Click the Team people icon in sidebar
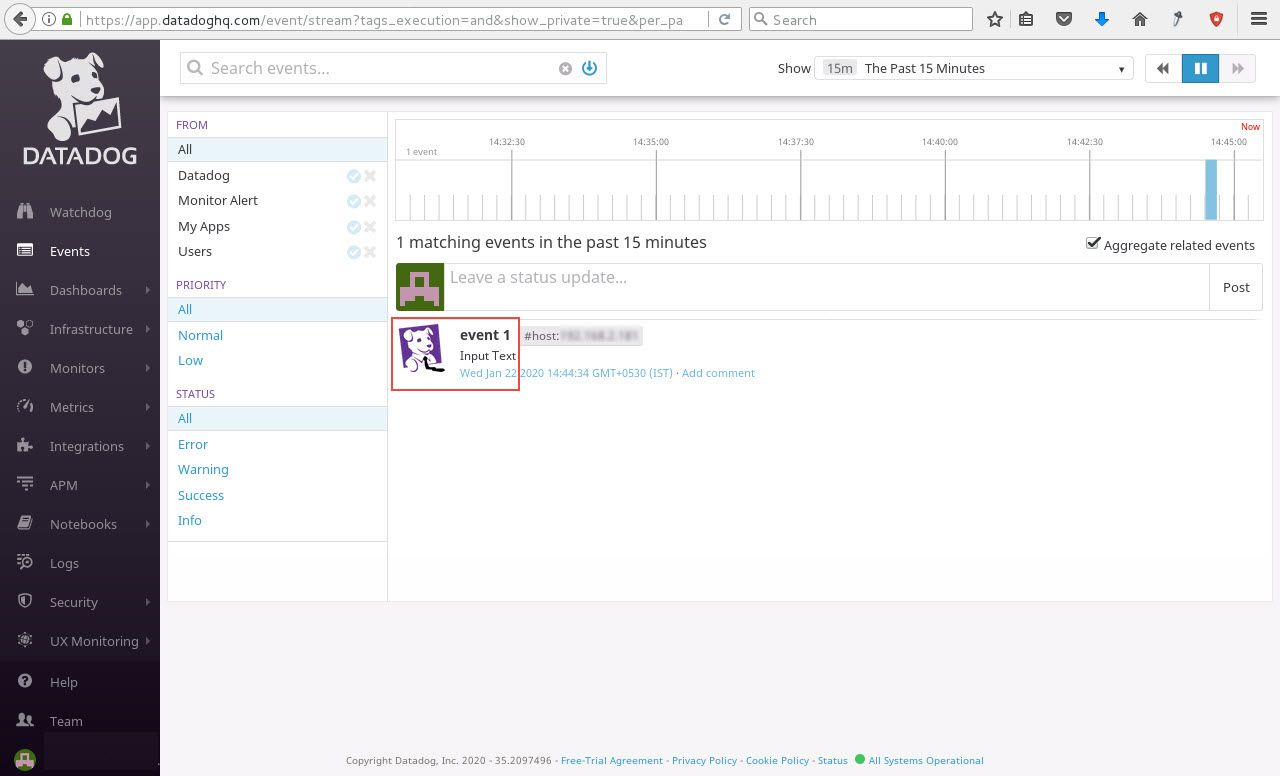The height and width of the screenshot is (776, 1280). tap(25, 721)
